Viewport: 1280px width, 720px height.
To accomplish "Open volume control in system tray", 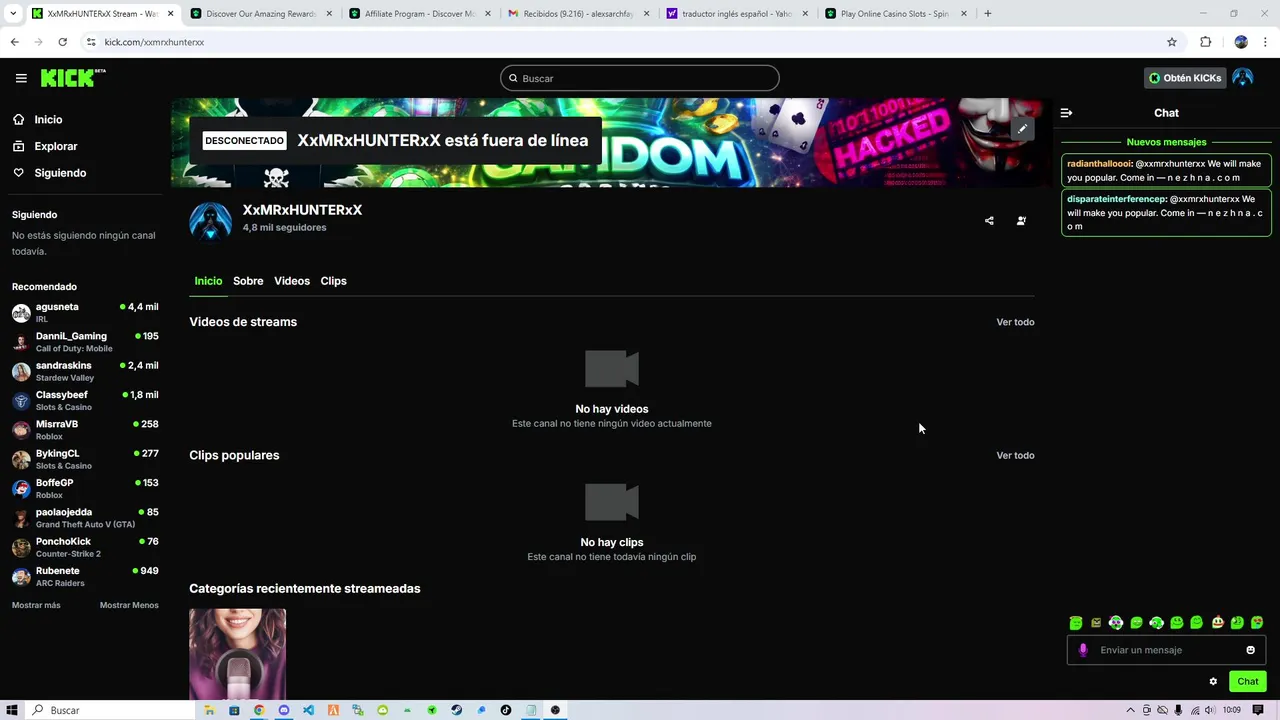I will click(1211, 710).
